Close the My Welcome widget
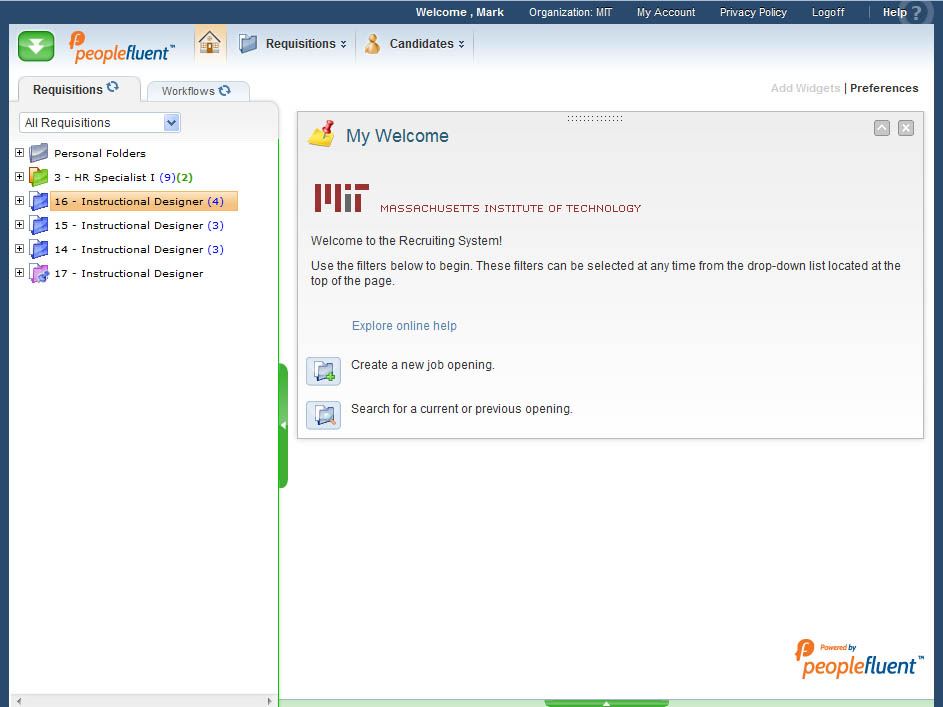This screenshot has height=707, width=943. 905,128
